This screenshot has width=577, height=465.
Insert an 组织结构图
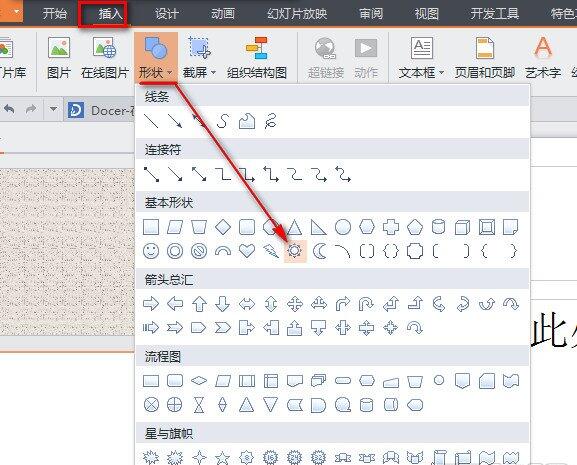tap(257, 58)
